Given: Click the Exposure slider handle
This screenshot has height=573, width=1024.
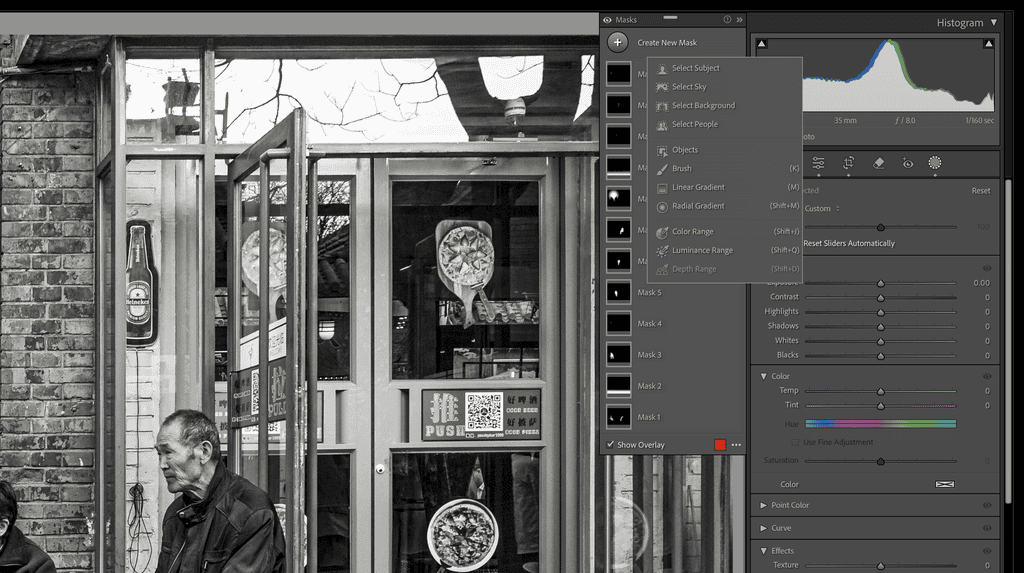Looking at the screenshot, I should tap(880, 284).
